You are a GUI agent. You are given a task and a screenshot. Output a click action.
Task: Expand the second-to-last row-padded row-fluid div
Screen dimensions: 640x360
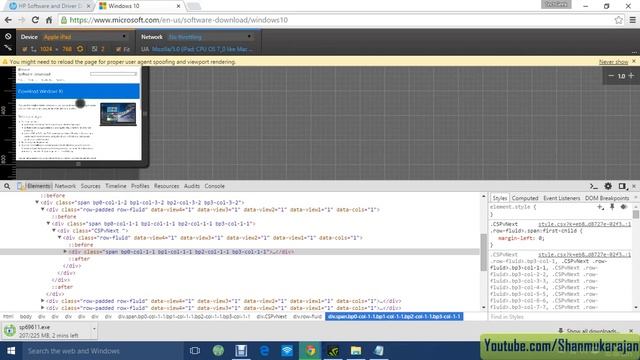tap(42, 301)
